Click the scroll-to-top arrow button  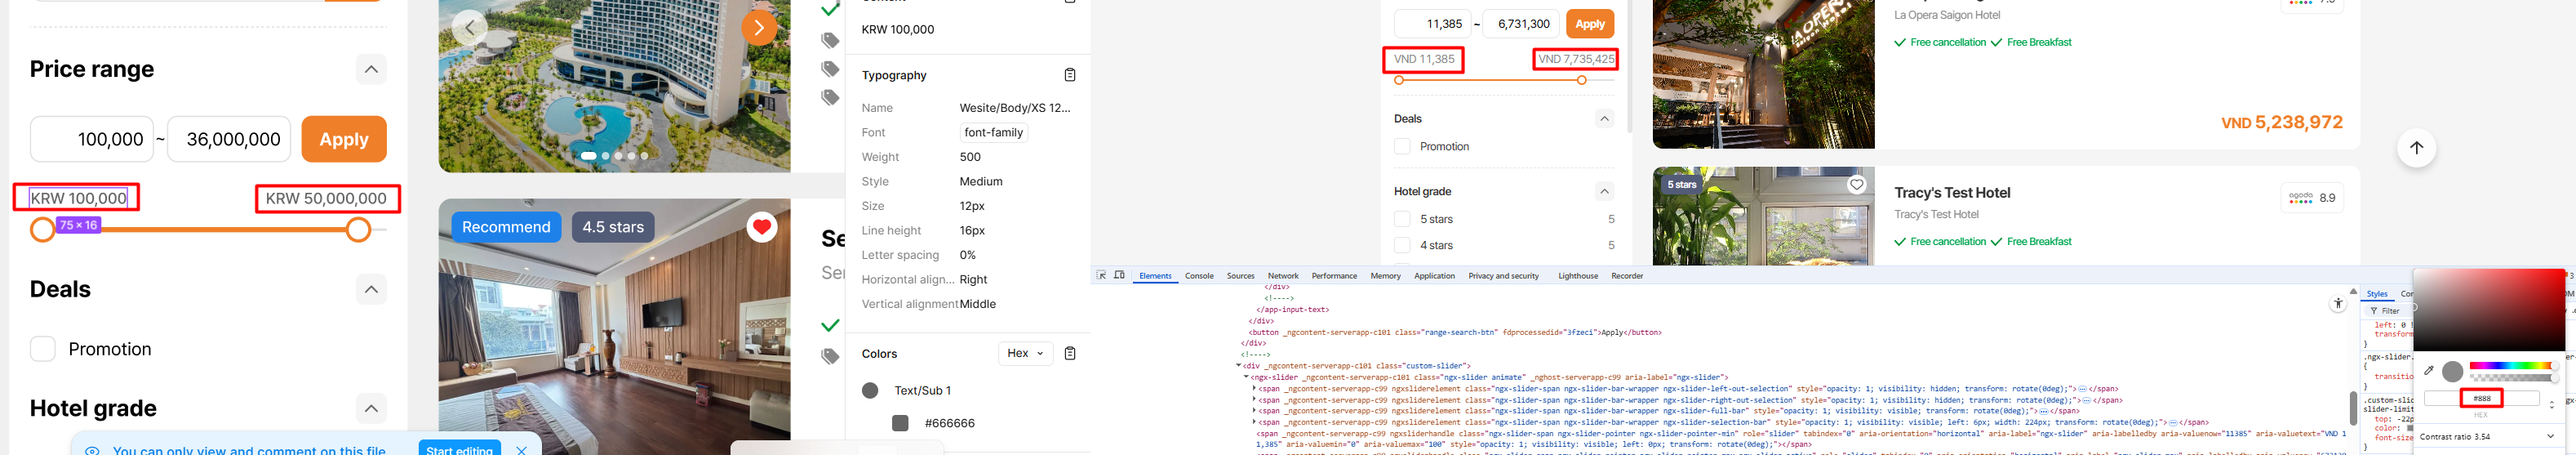(x=2416, y=148)
